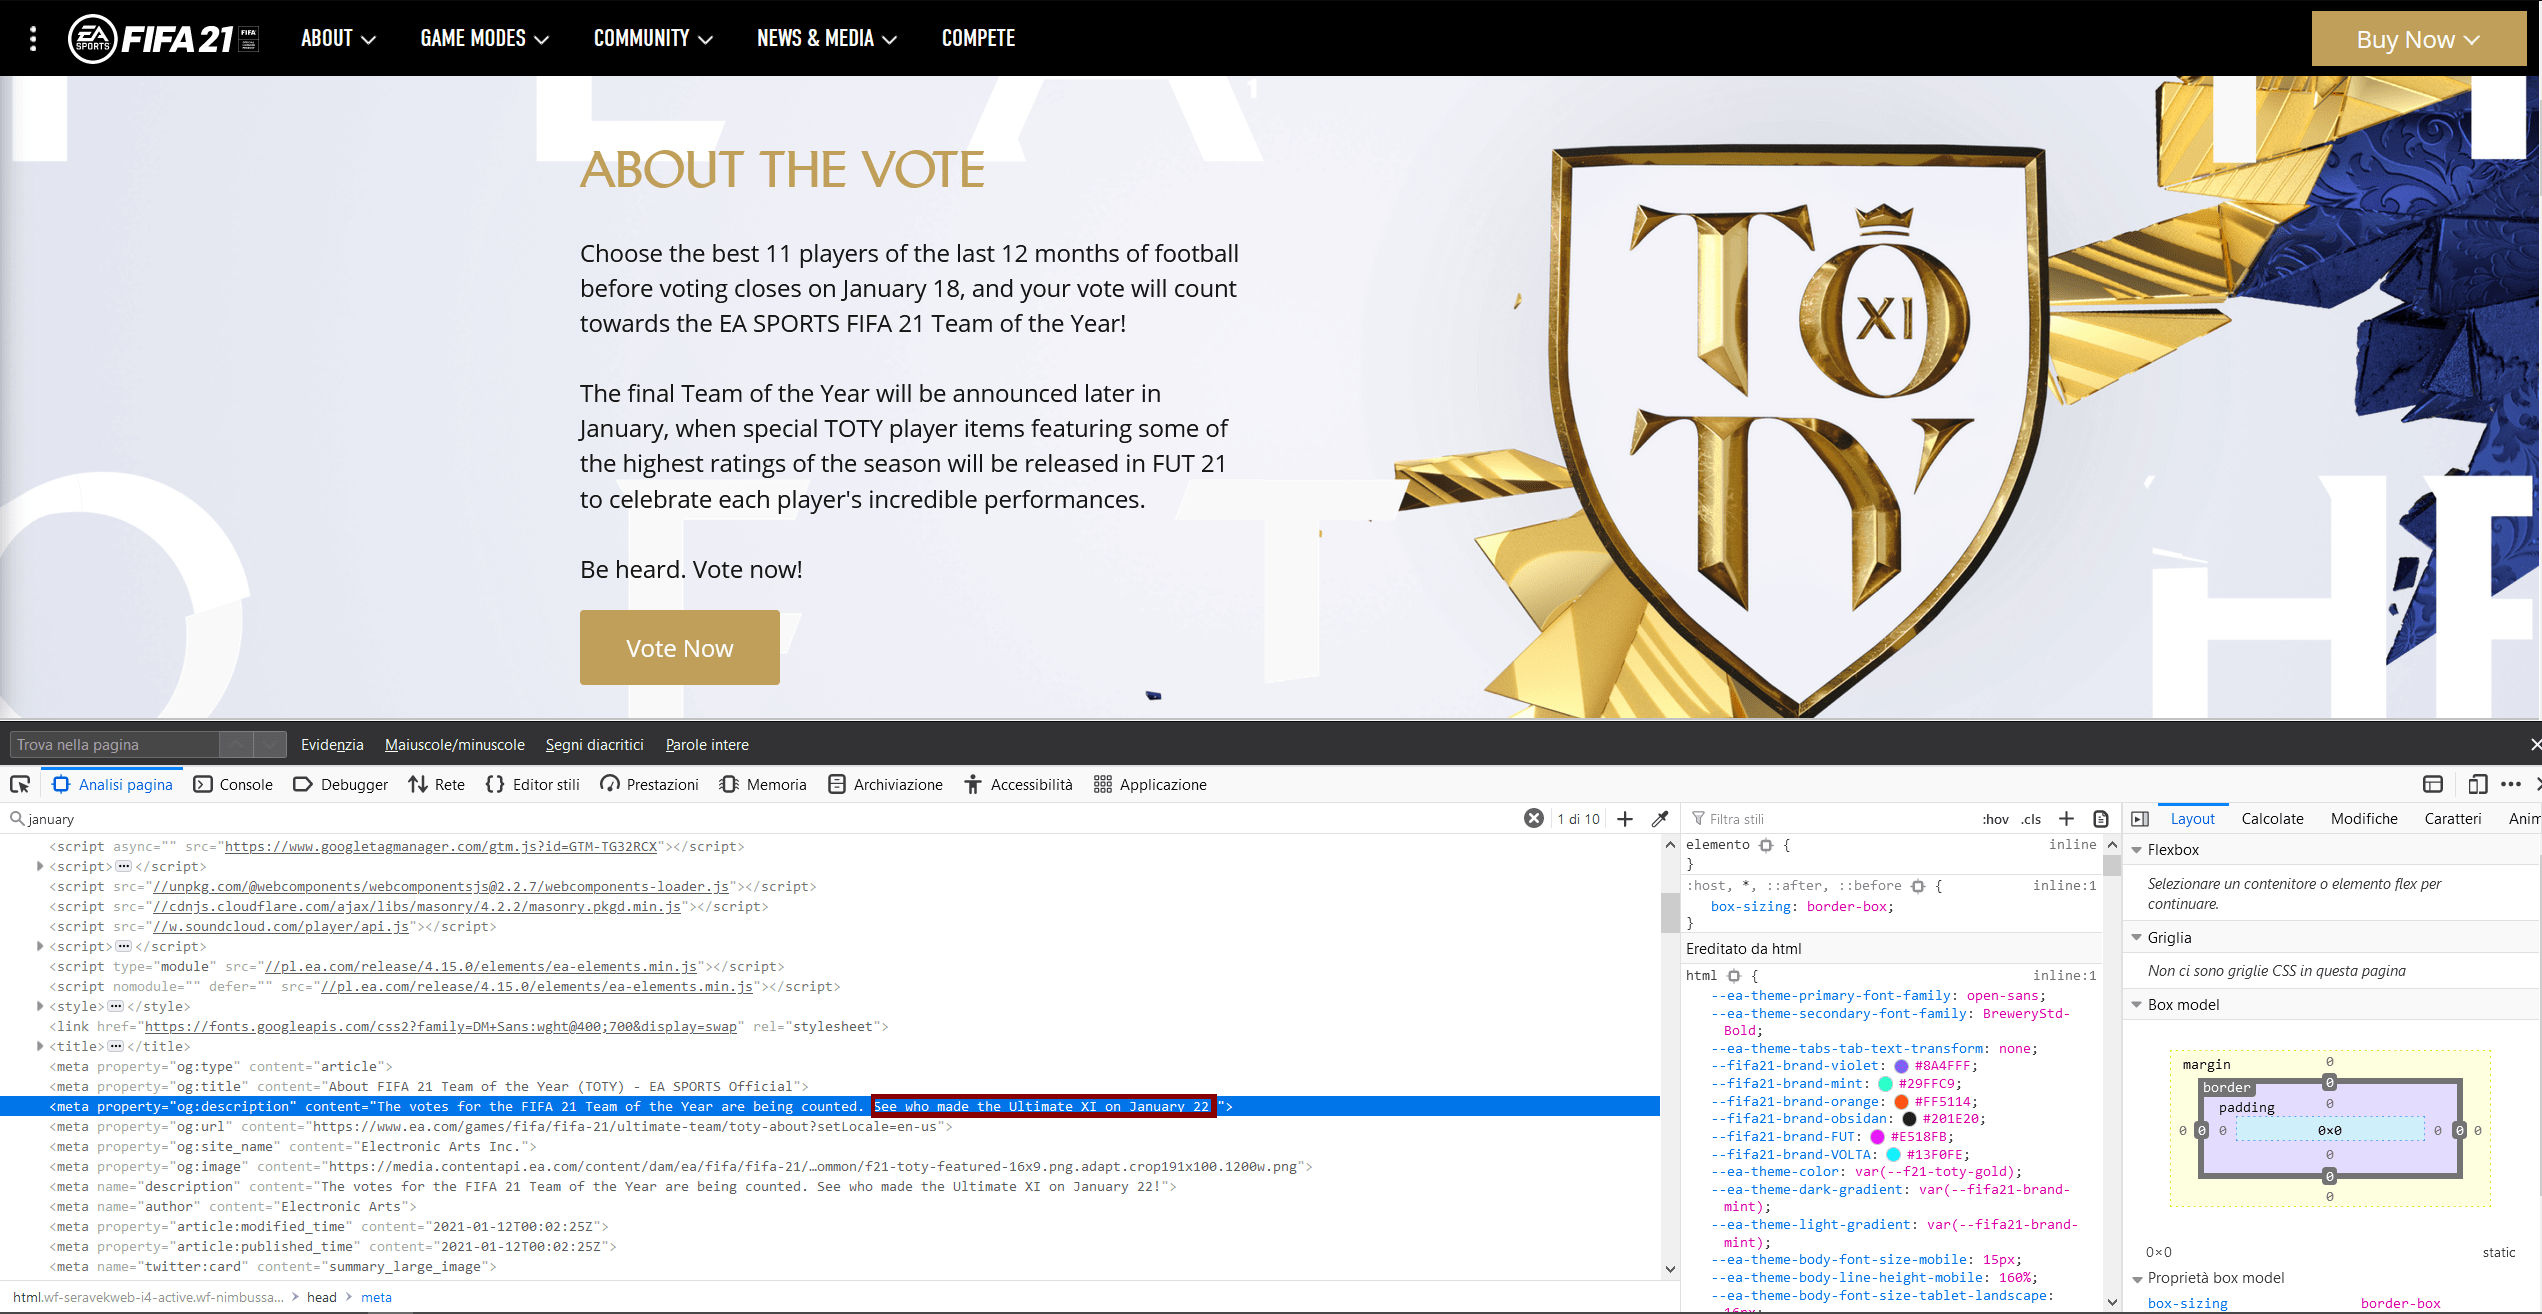
Task: Collapse the Flexbox section
Action: (x=2137, y=850)
